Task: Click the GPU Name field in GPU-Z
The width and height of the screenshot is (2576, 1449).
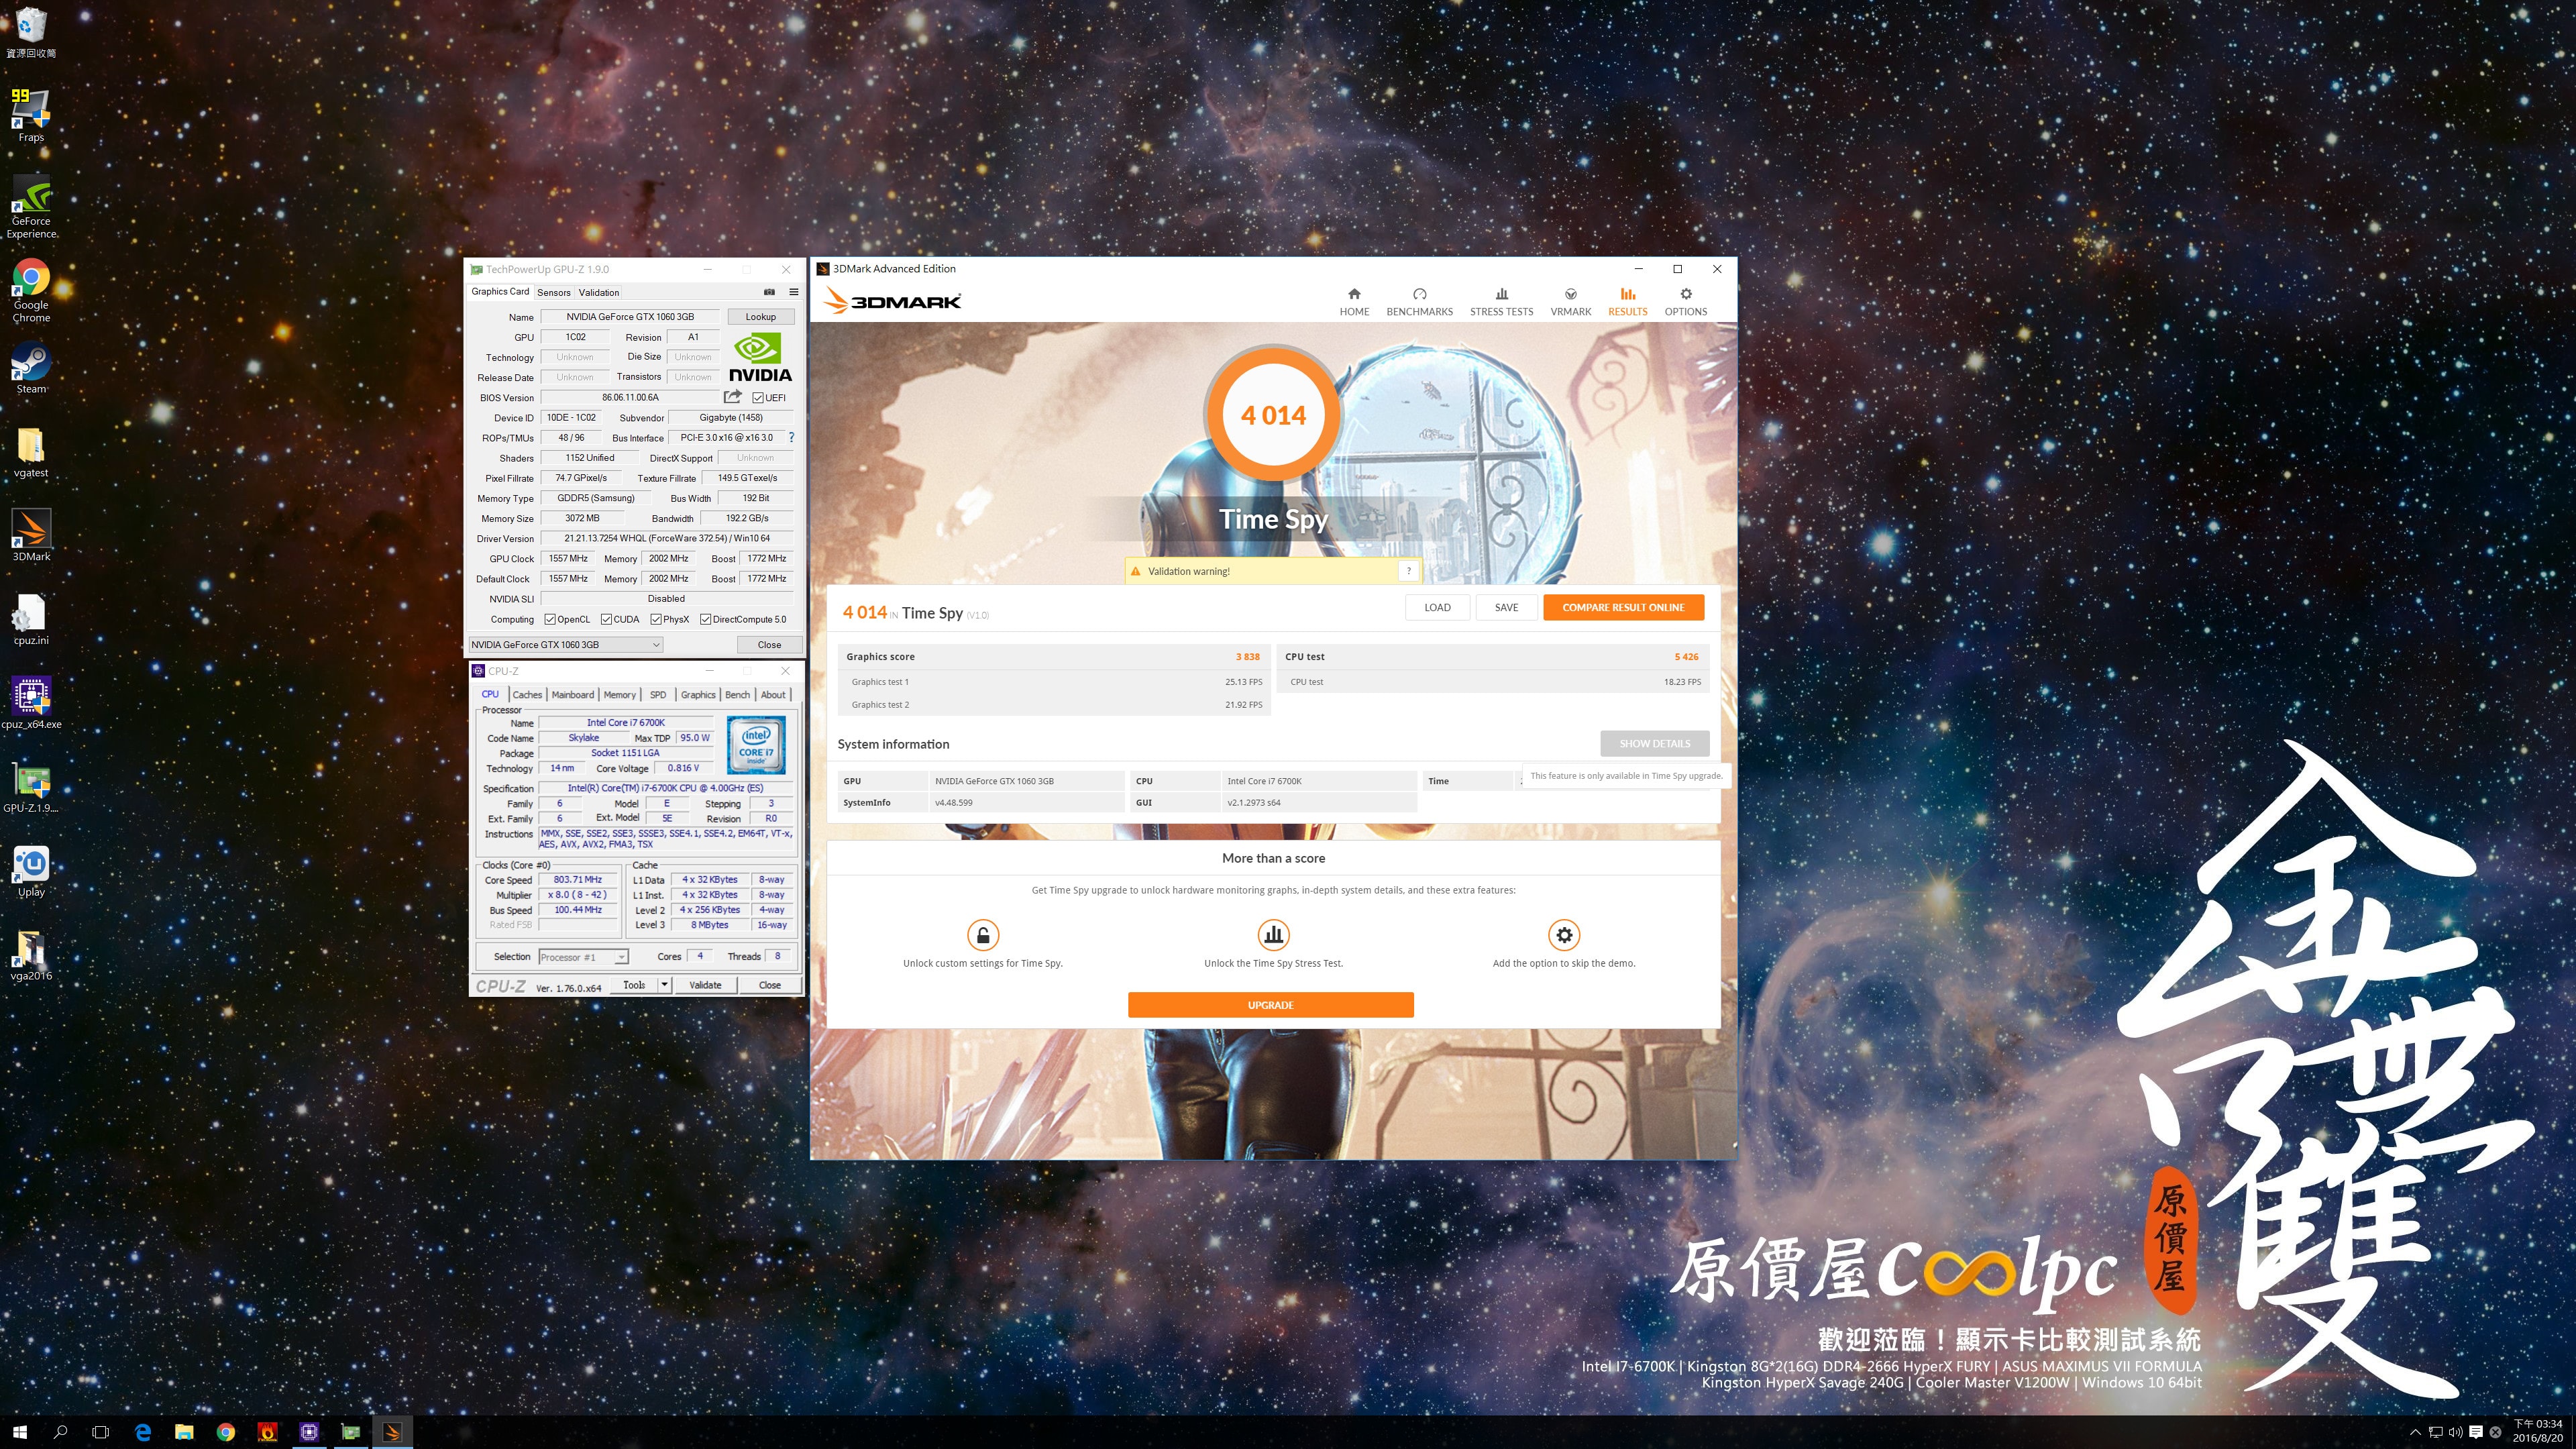Action: pos(630,317)
